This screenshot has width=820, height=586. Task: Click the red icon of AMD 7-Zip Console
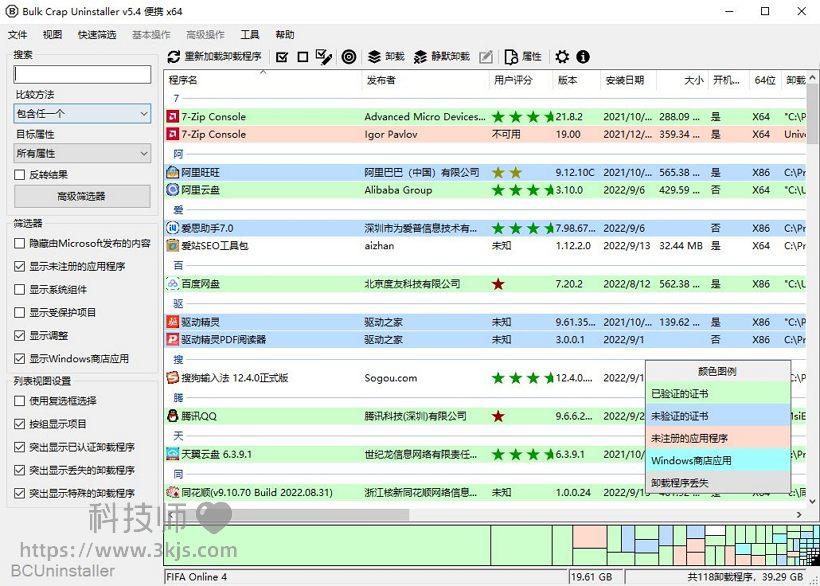172,117
